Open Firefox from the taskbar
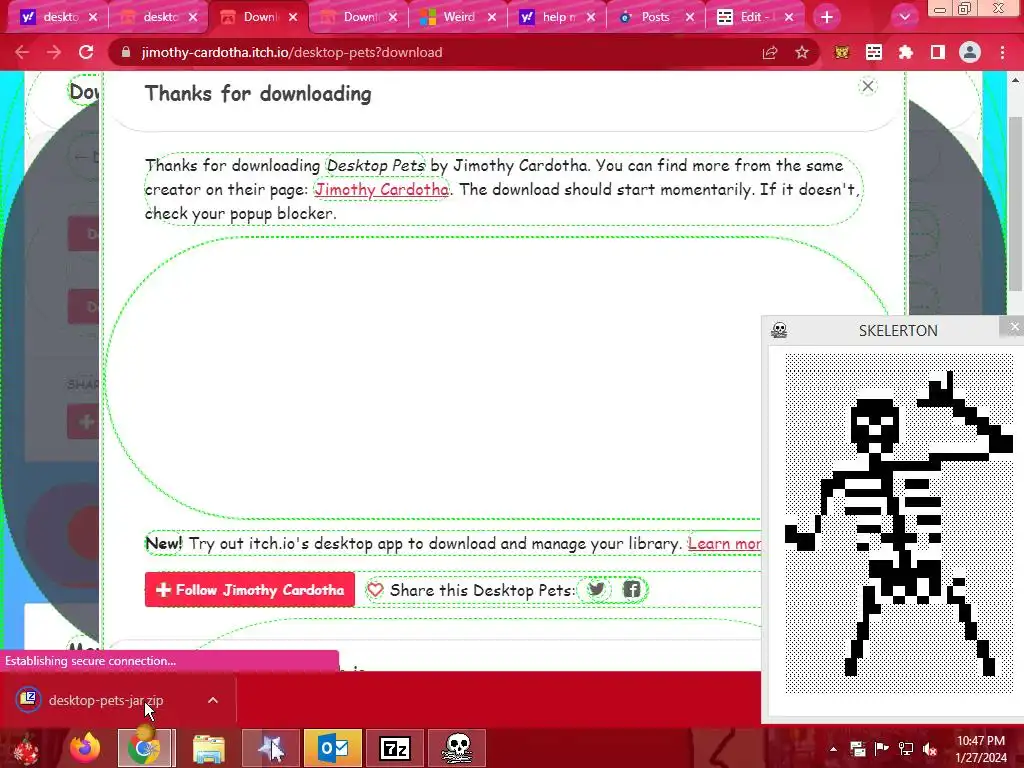Image resolution: width=1024 pixels, height=768 pixels. tap(85, 748)
